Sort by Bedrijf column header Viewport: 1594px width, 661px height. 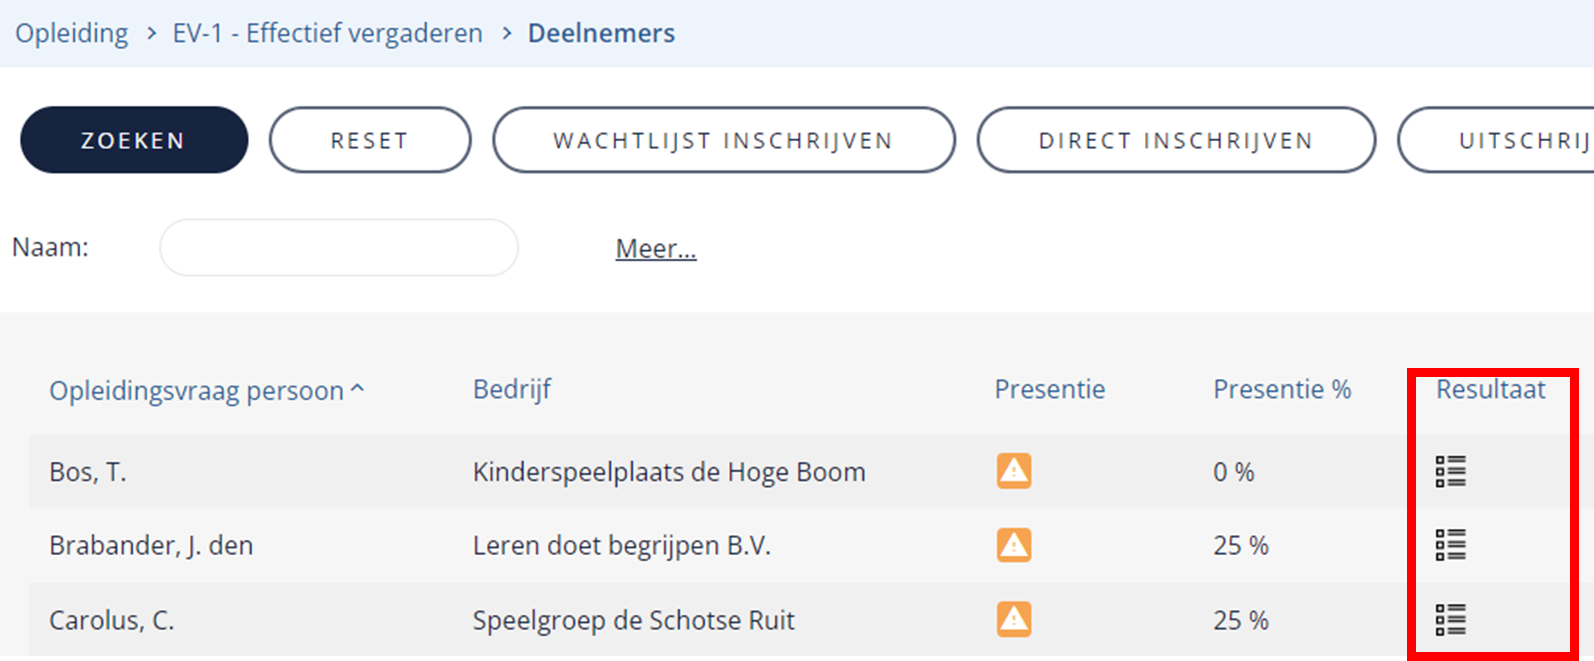click(512, 389)
